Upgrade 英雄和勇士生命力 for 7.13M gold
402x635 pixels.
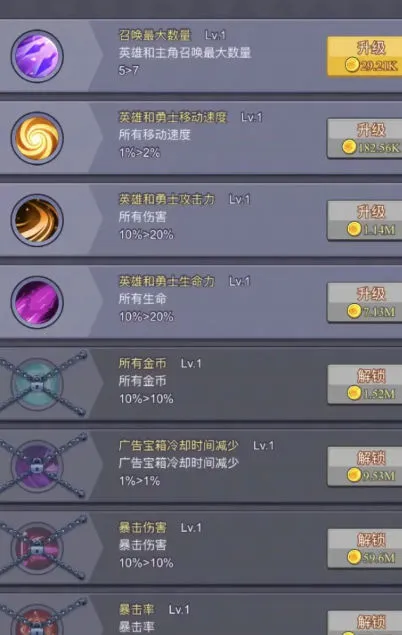[x=364, y=303]
